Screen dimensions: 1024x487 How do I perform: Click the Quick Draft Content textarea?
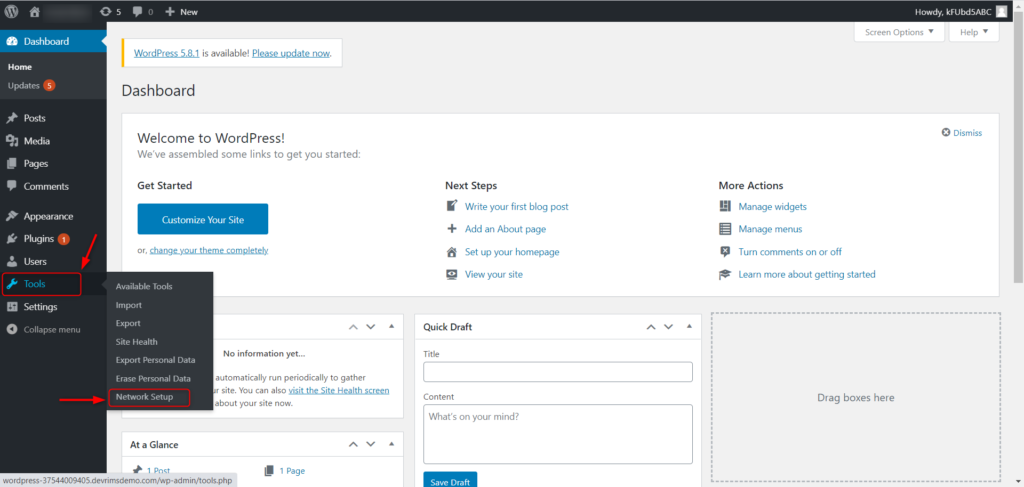click(x=558, y=433)
